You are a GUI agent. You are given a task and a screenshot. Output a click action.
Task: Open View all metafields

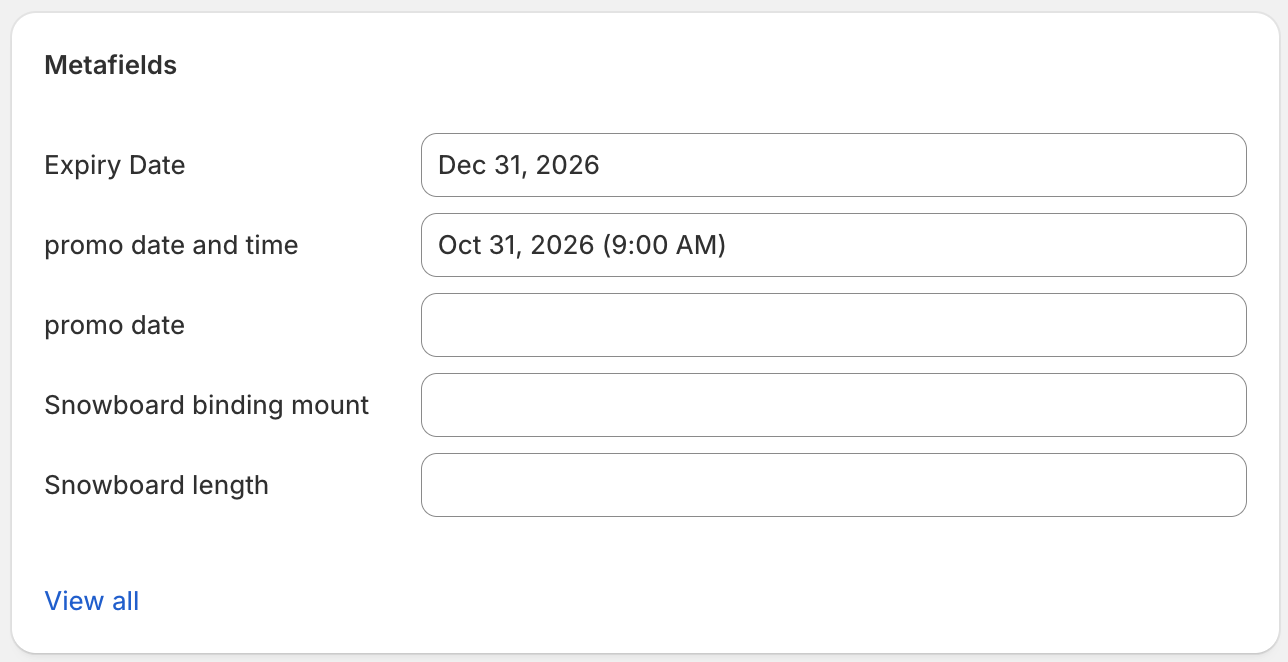pyautogui.click(x=91, y=601)
